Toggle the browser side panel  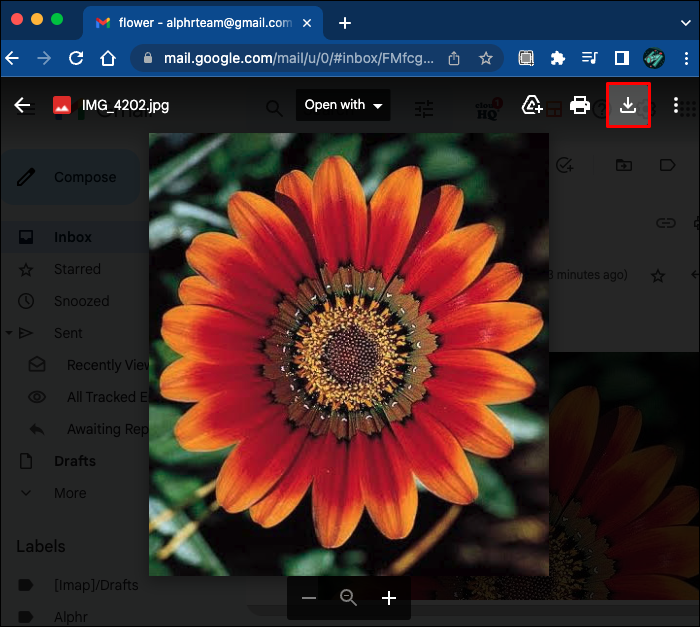(x=621, y=58)
